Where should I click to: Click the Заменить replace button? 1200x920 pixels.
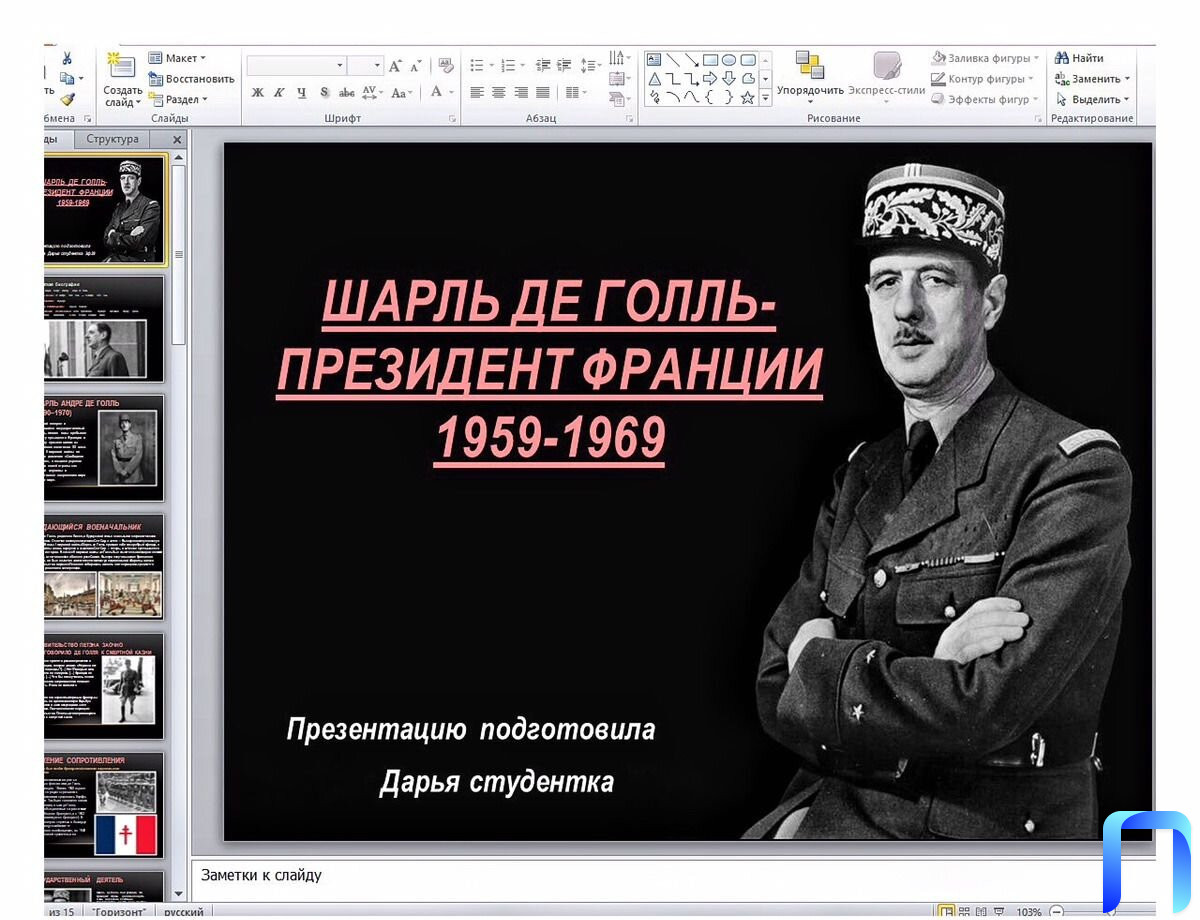pyautogui.click(x=1092, y=79)
